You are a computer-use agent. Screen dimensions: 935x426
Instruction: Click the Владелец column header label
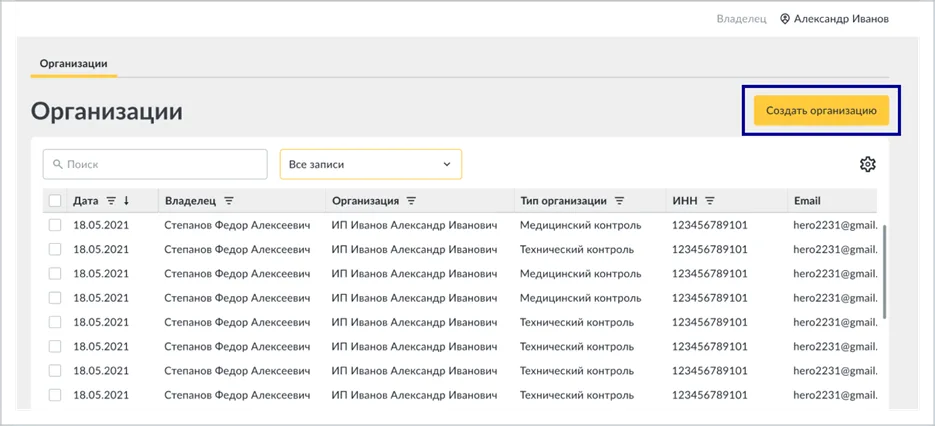190,201
